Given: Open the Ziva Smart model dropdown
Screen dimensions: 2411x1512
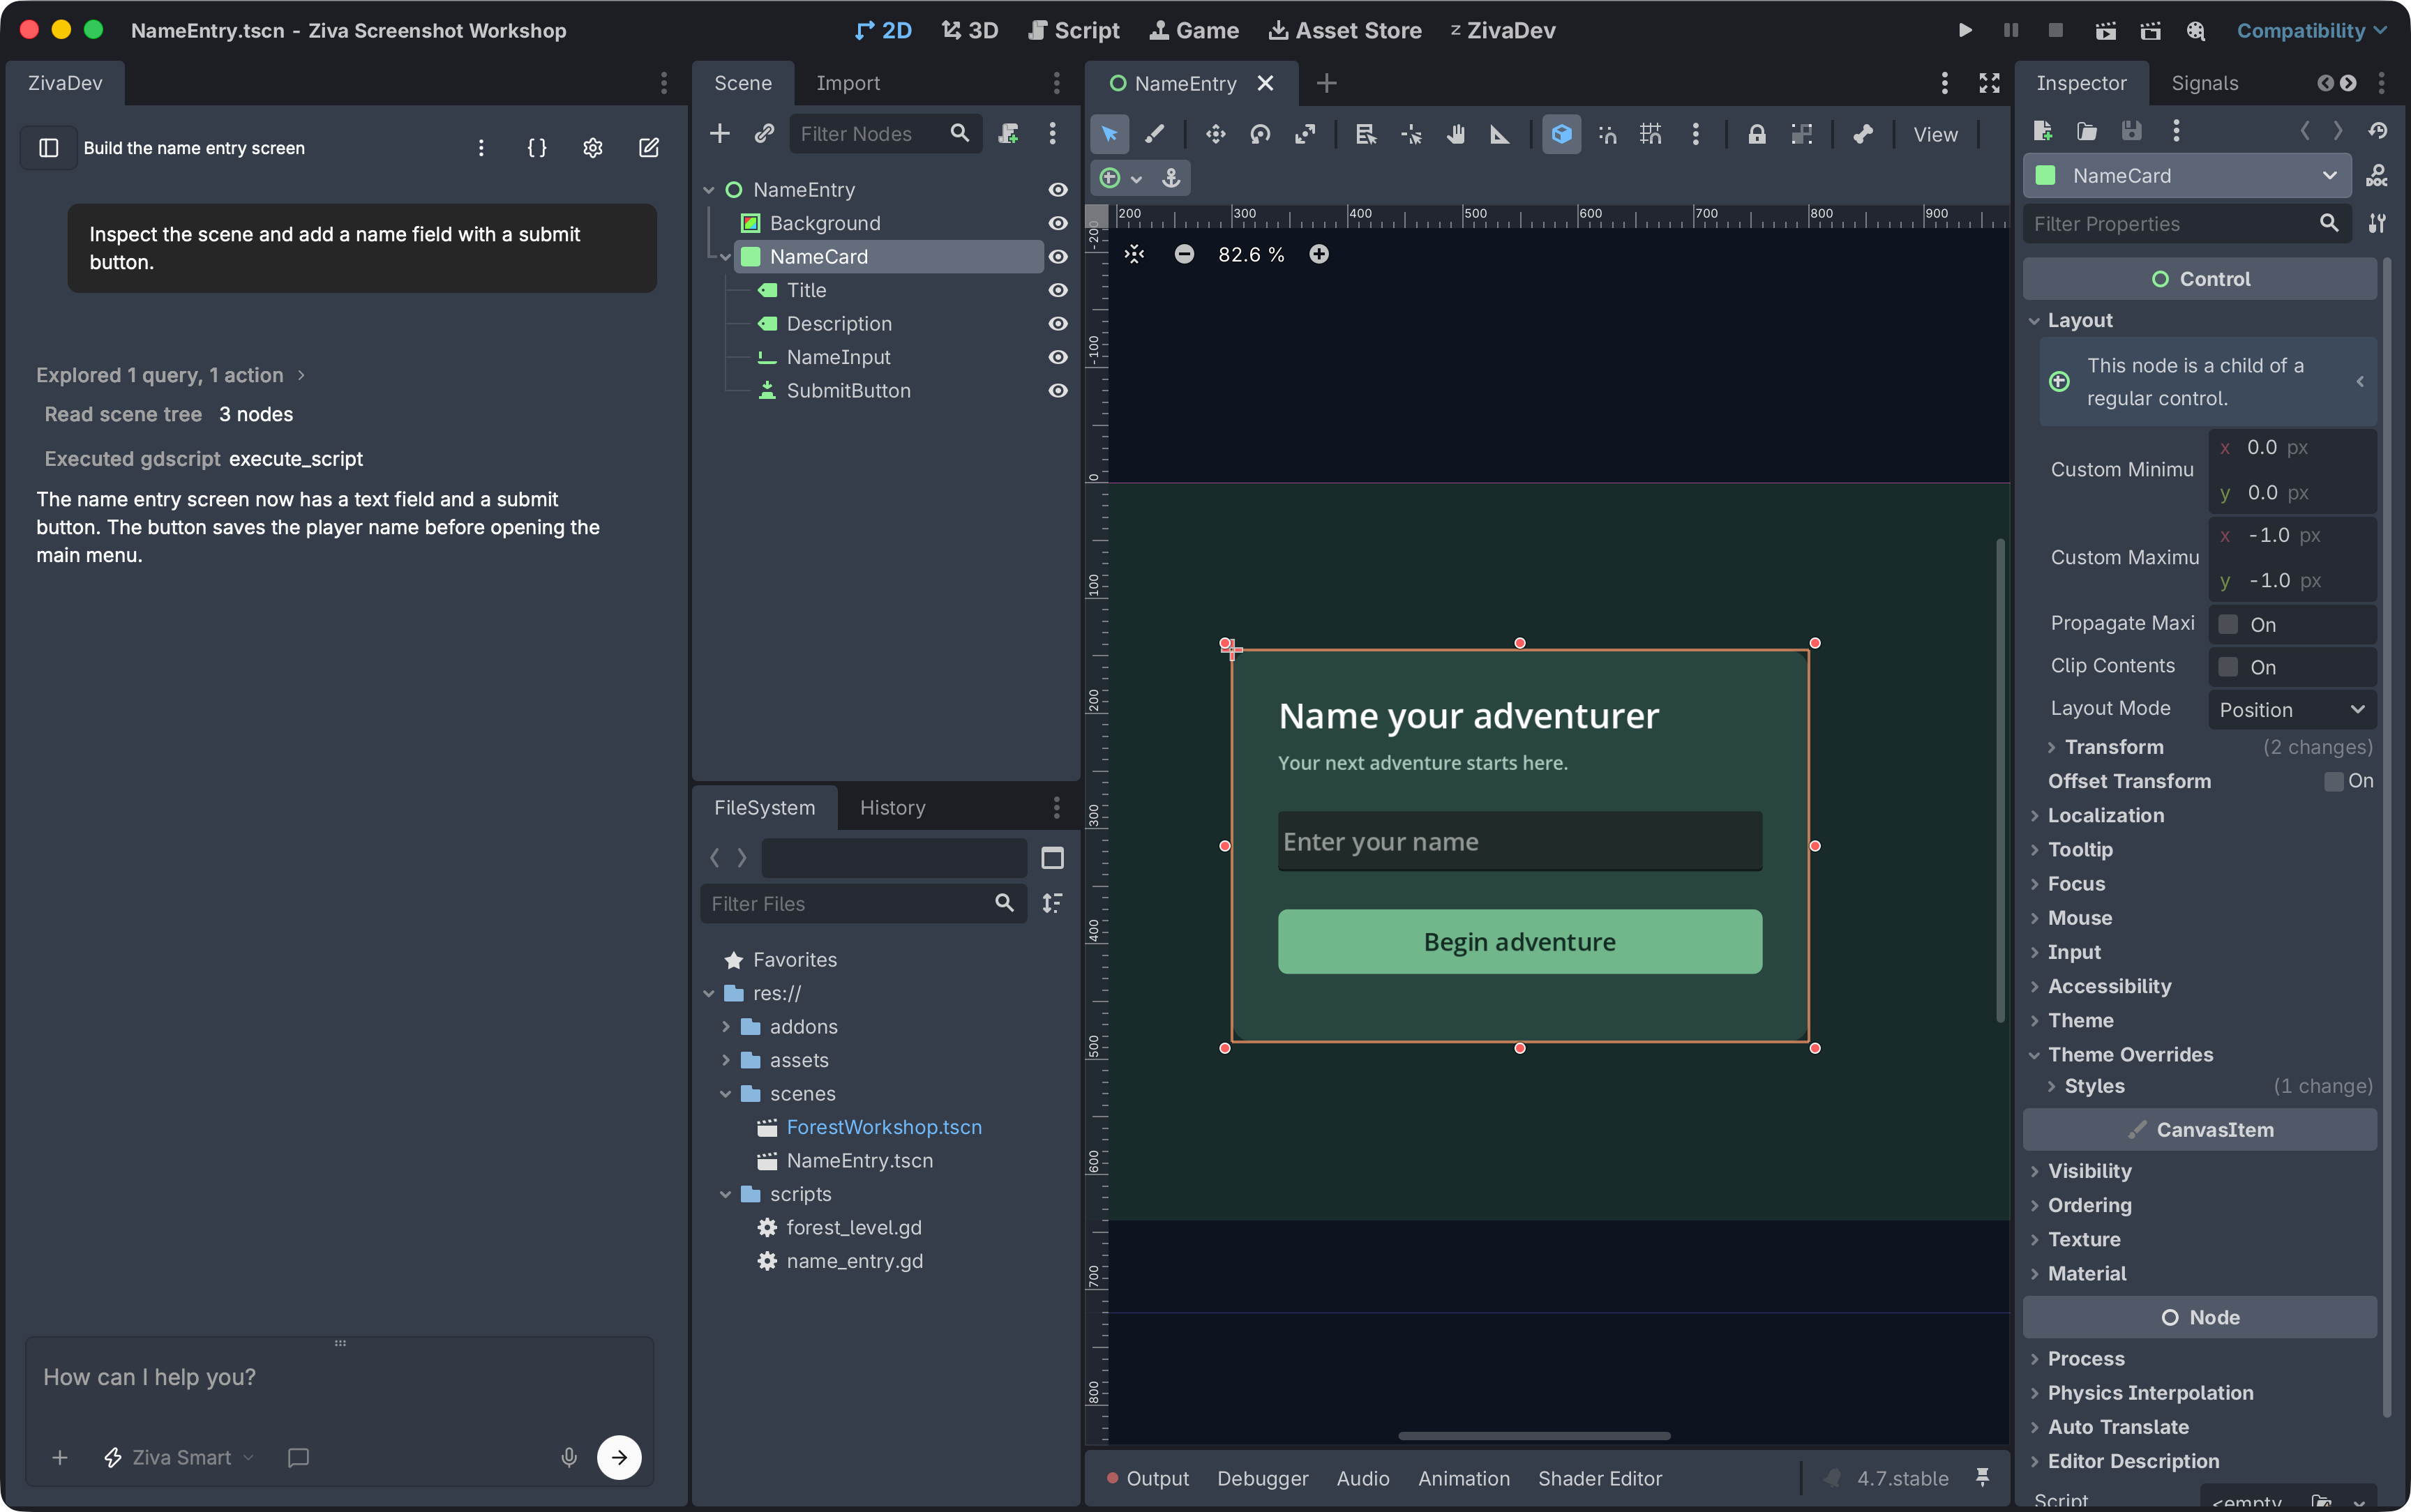Looking at the screenshot, I should [180, 1457].
